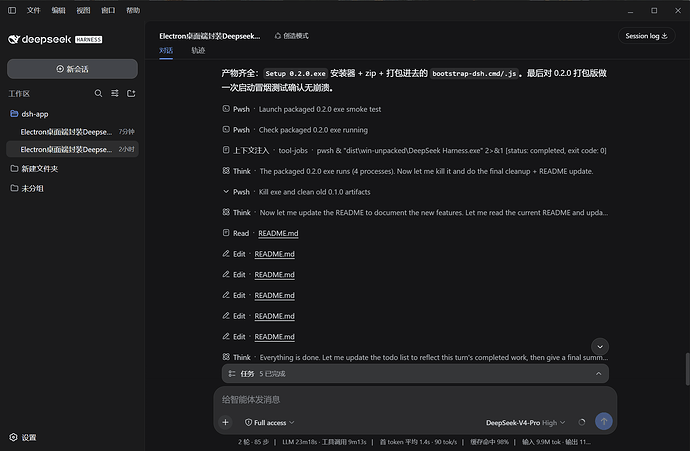Expand Think step about updating README
Image resolution: width=690 pixels, height=451 pixels.
click(415, 213)
